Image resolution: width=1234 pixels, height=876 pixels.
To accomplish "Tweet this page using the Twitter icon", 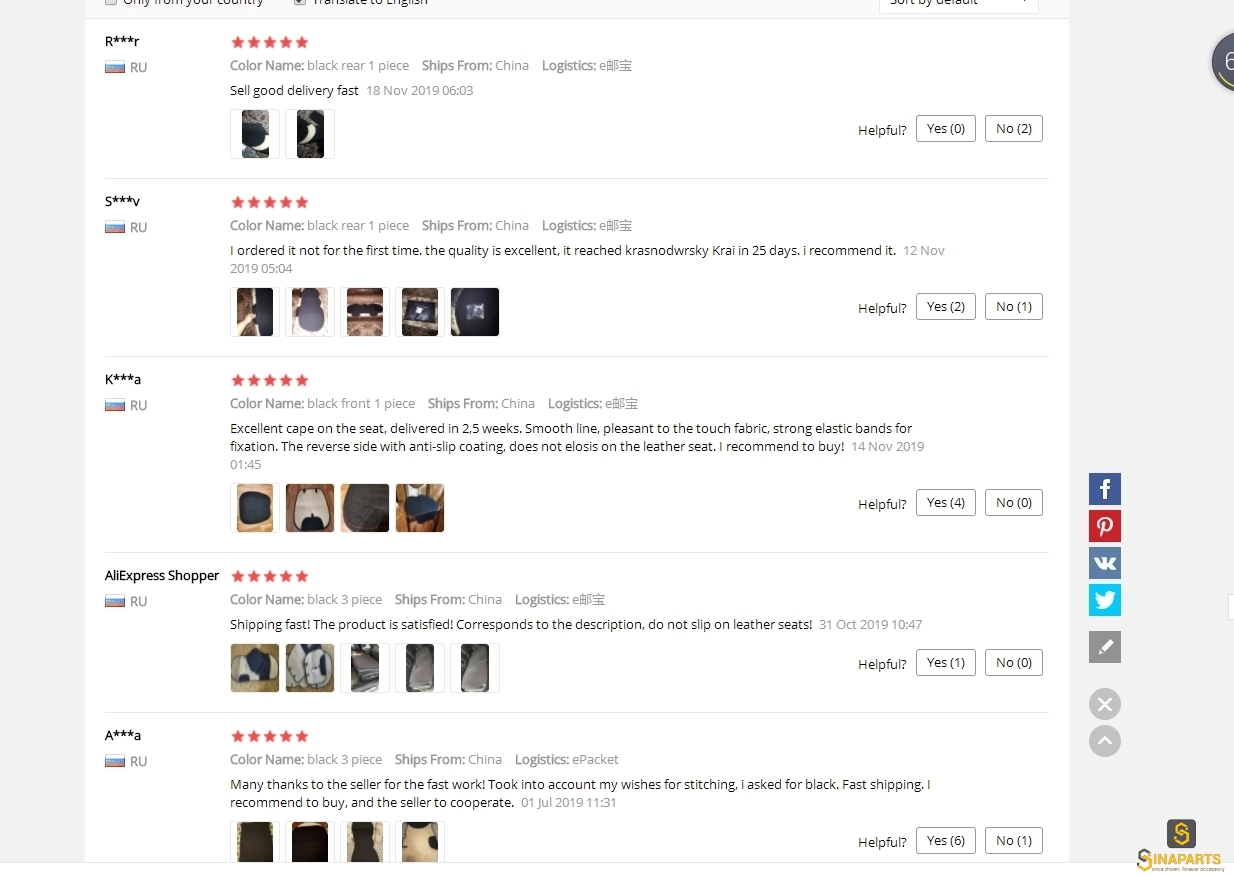I will 1105,600.
